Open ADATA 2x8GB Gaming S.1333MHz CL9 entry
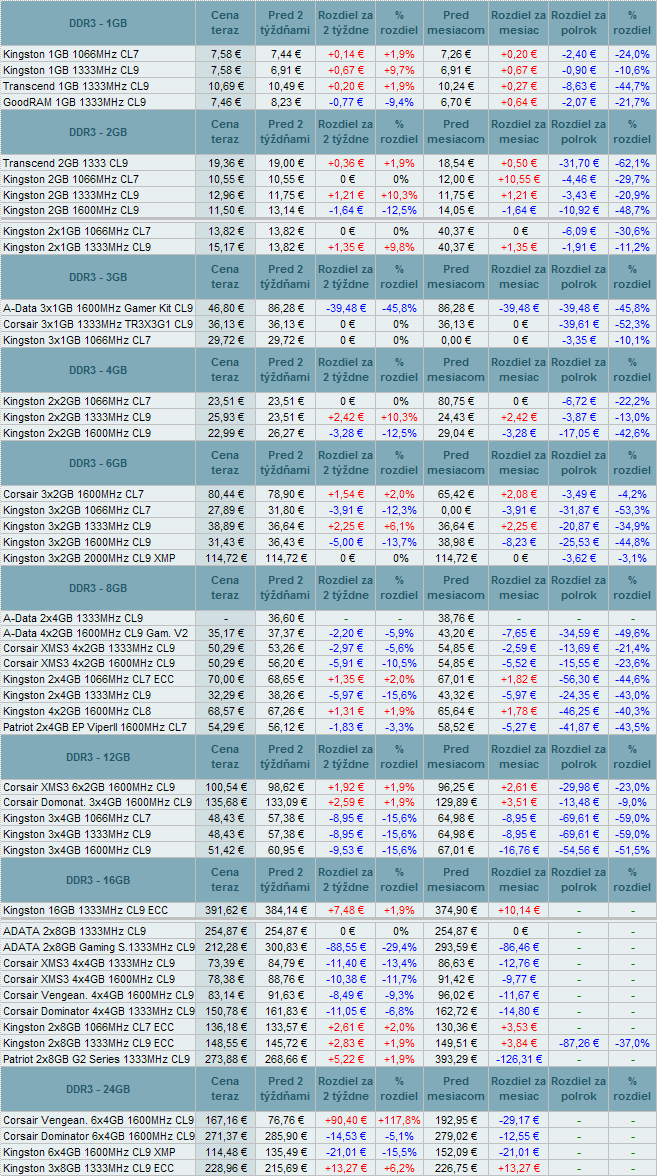Image resolution: width=657 pixels, height=1176 pixels. pyautogui.click(x=98, y=946)
